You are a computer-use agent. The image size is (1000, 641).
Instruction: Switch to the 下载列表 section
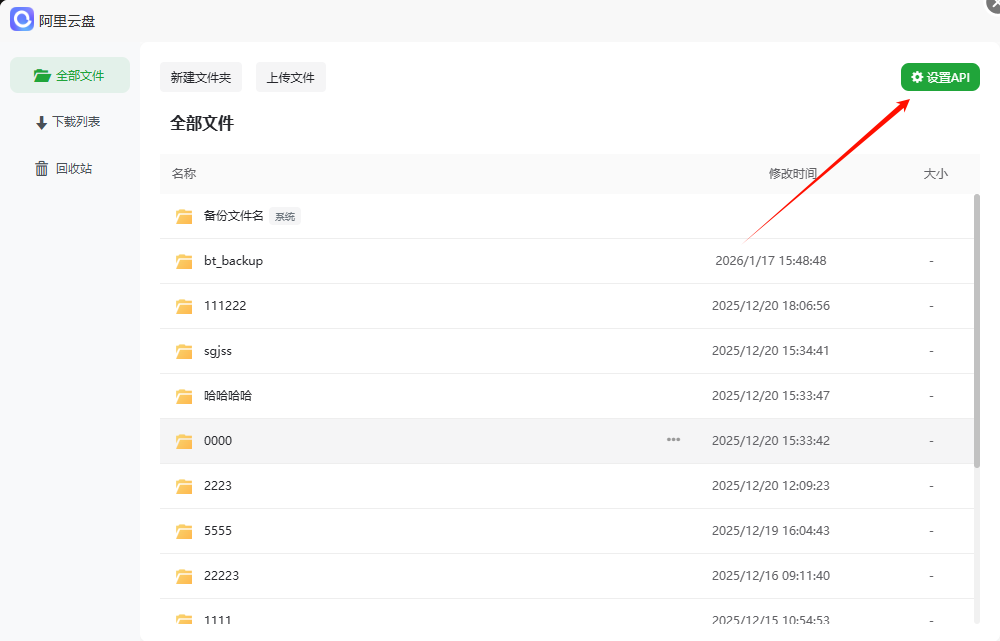coord(70,121)
